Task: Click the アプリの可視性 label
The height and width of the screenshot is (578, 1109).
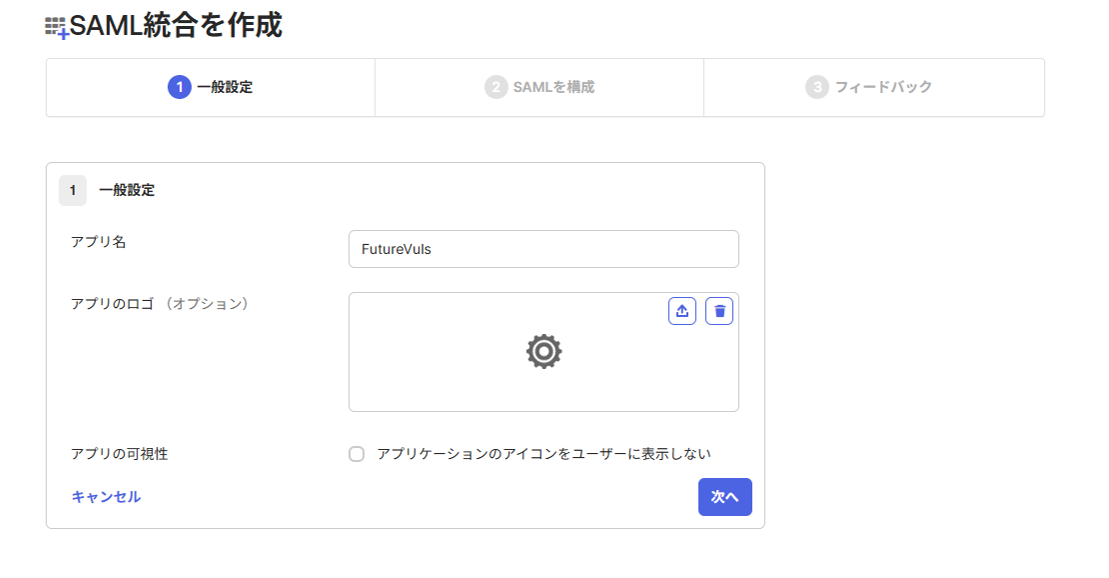Action: [120, 454]
